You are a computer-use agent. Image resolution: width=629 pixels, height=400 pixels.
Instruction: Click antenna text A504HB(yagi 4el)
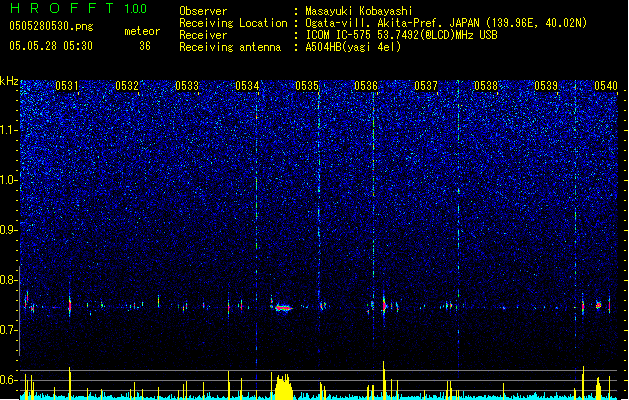pos(353,47)
